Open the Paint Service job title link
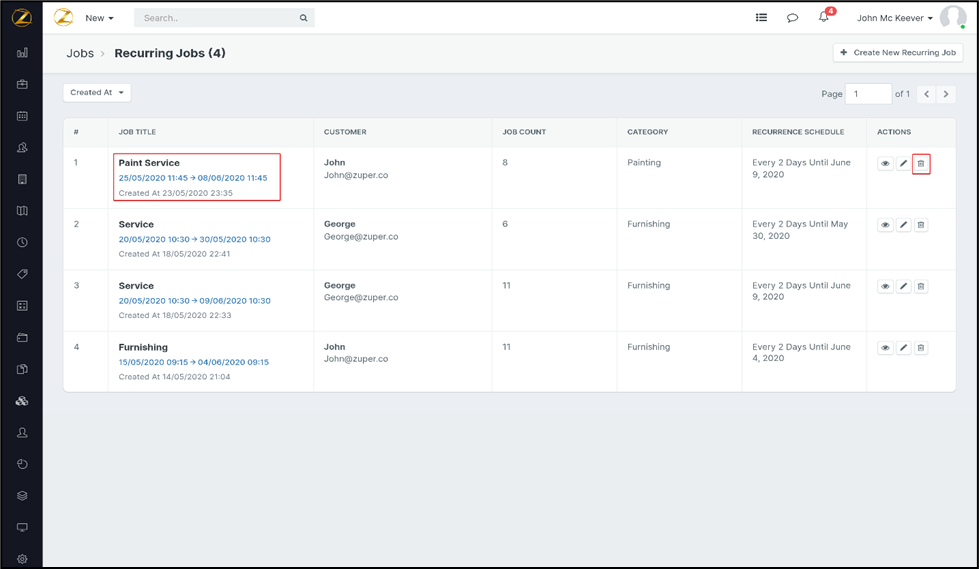The height and width of the screenshot is (569, 979). point(149,163)
